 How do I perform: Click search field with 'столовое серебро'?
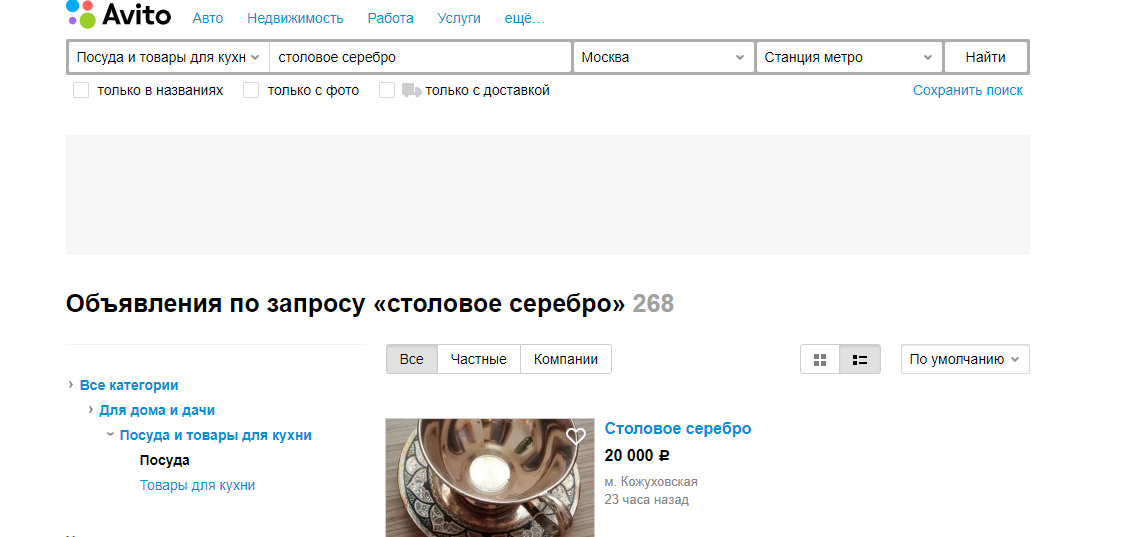coord(420,57)
